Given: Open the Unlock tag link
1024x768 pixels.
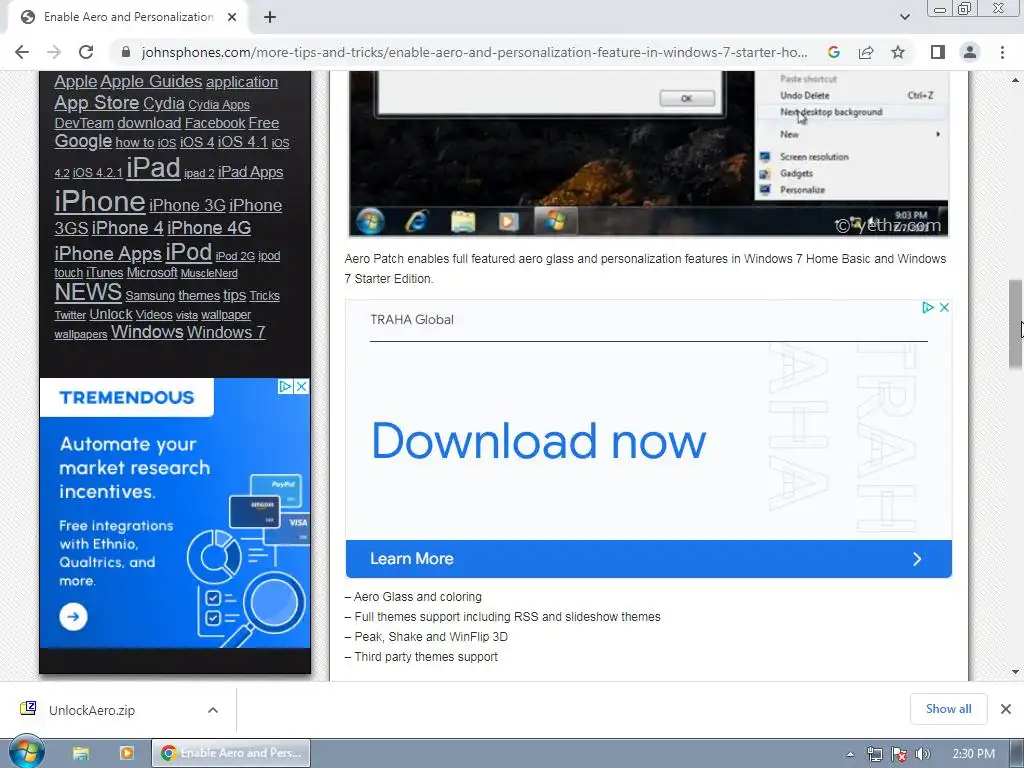Looking at the screenshot, I should (110, 315).
